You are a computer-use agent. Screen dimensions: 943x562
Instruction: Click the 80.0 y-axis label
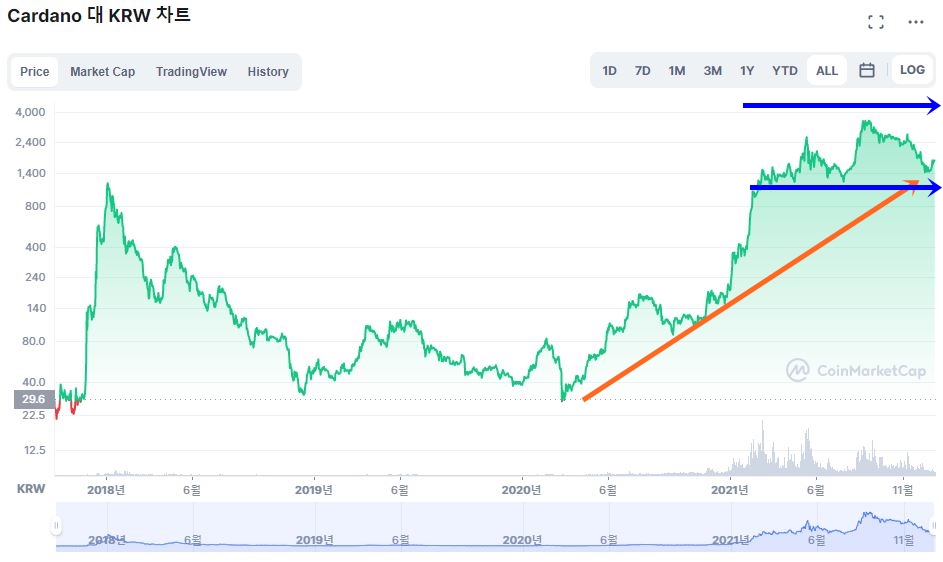point(34,341)
